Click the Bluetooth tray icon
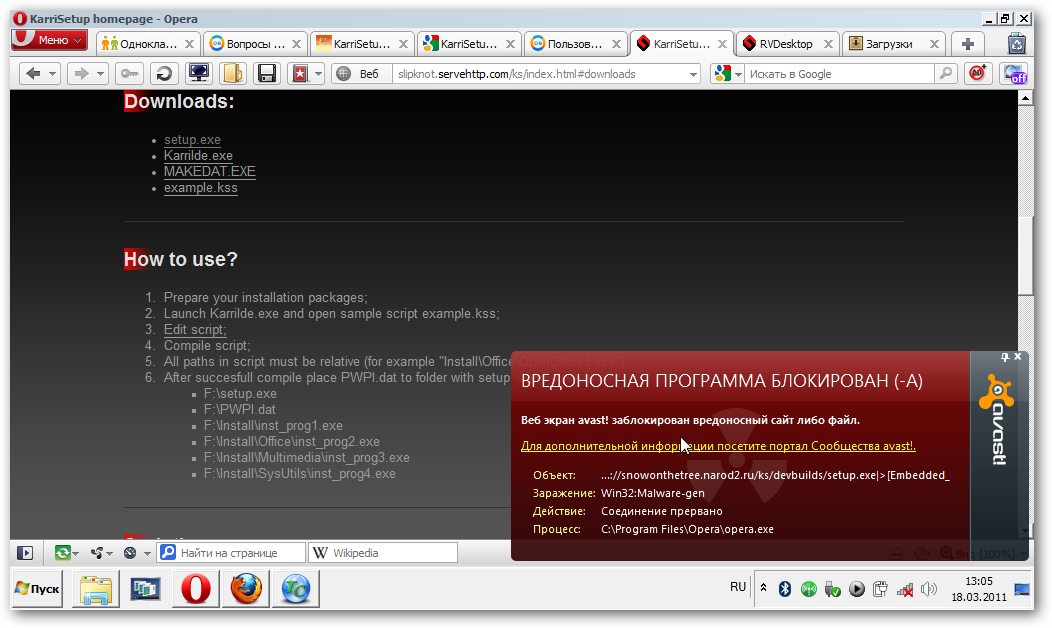The image size is (1052, 628). tap(784, 589)
